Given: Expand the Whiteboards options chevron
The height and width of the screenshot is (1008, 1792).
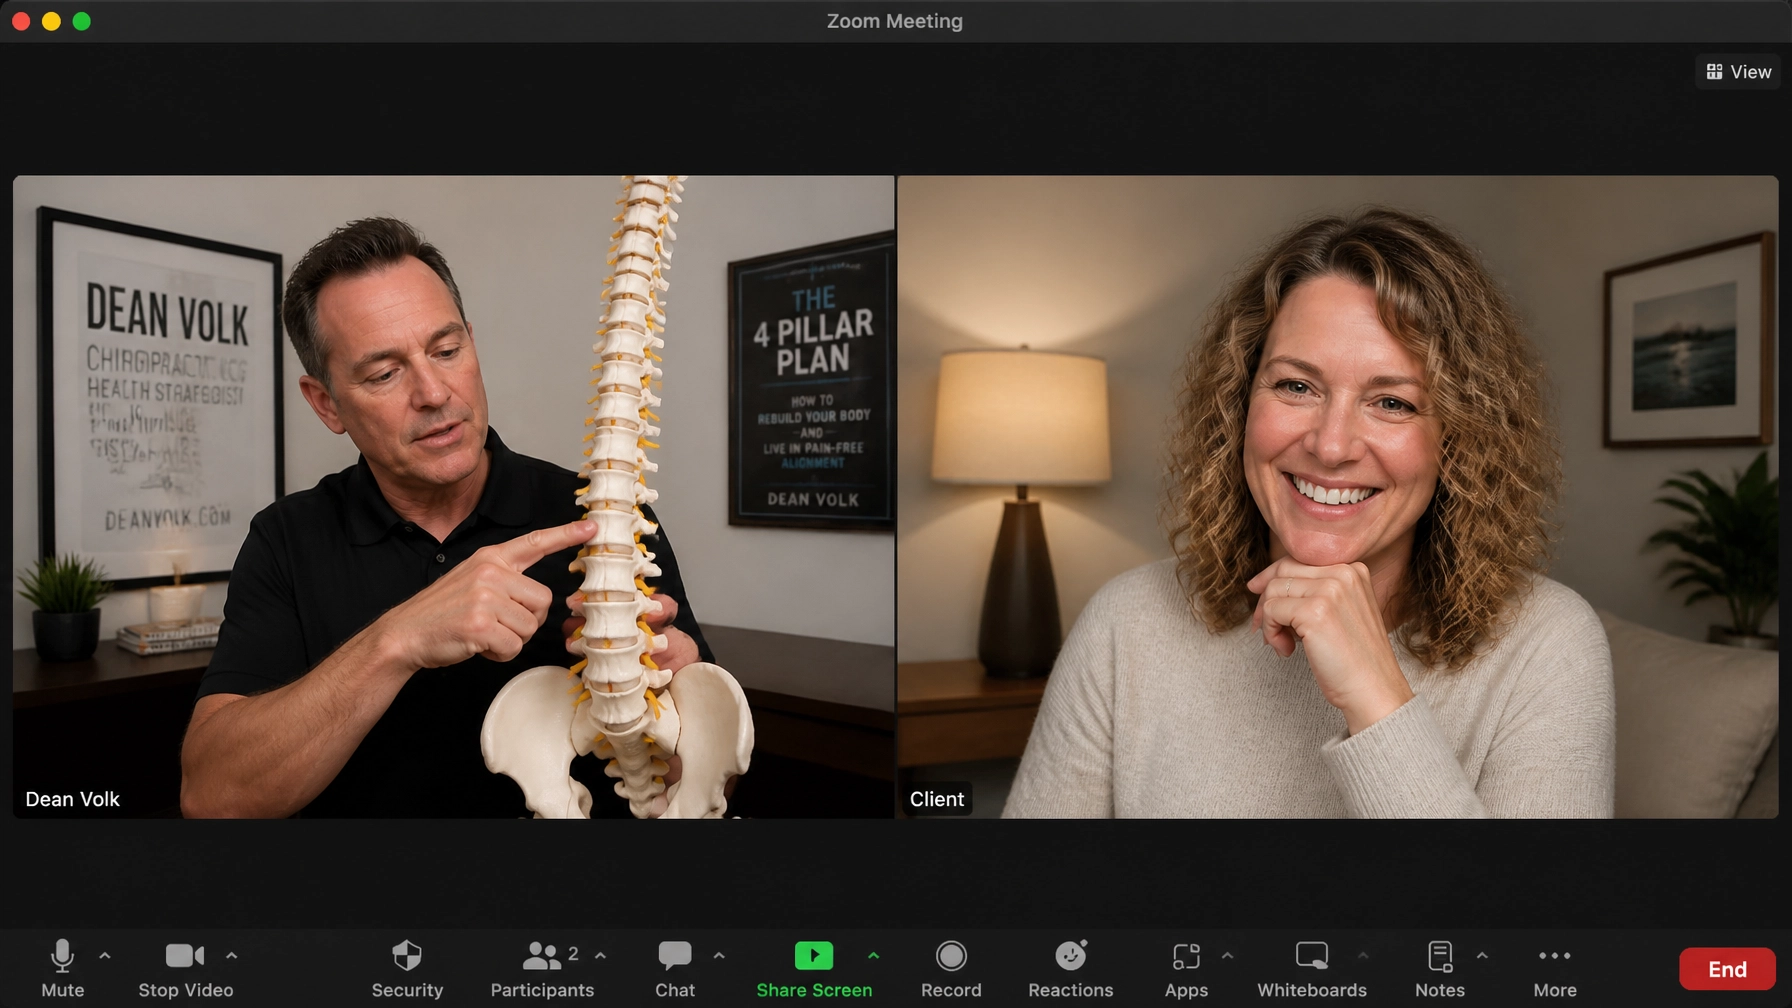Looking at the screenshot, I should (x=1363, y=956).
